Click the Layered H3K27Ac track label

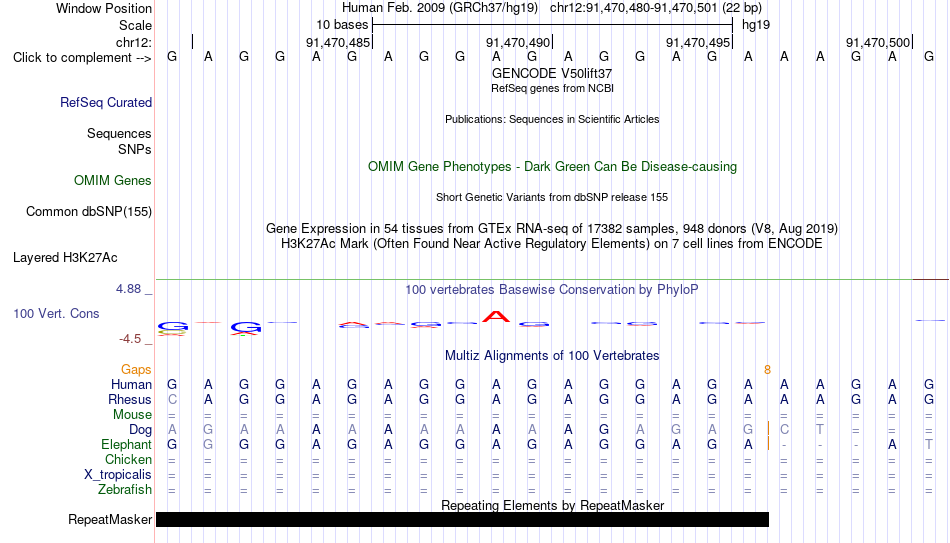[x=65, y=258]
